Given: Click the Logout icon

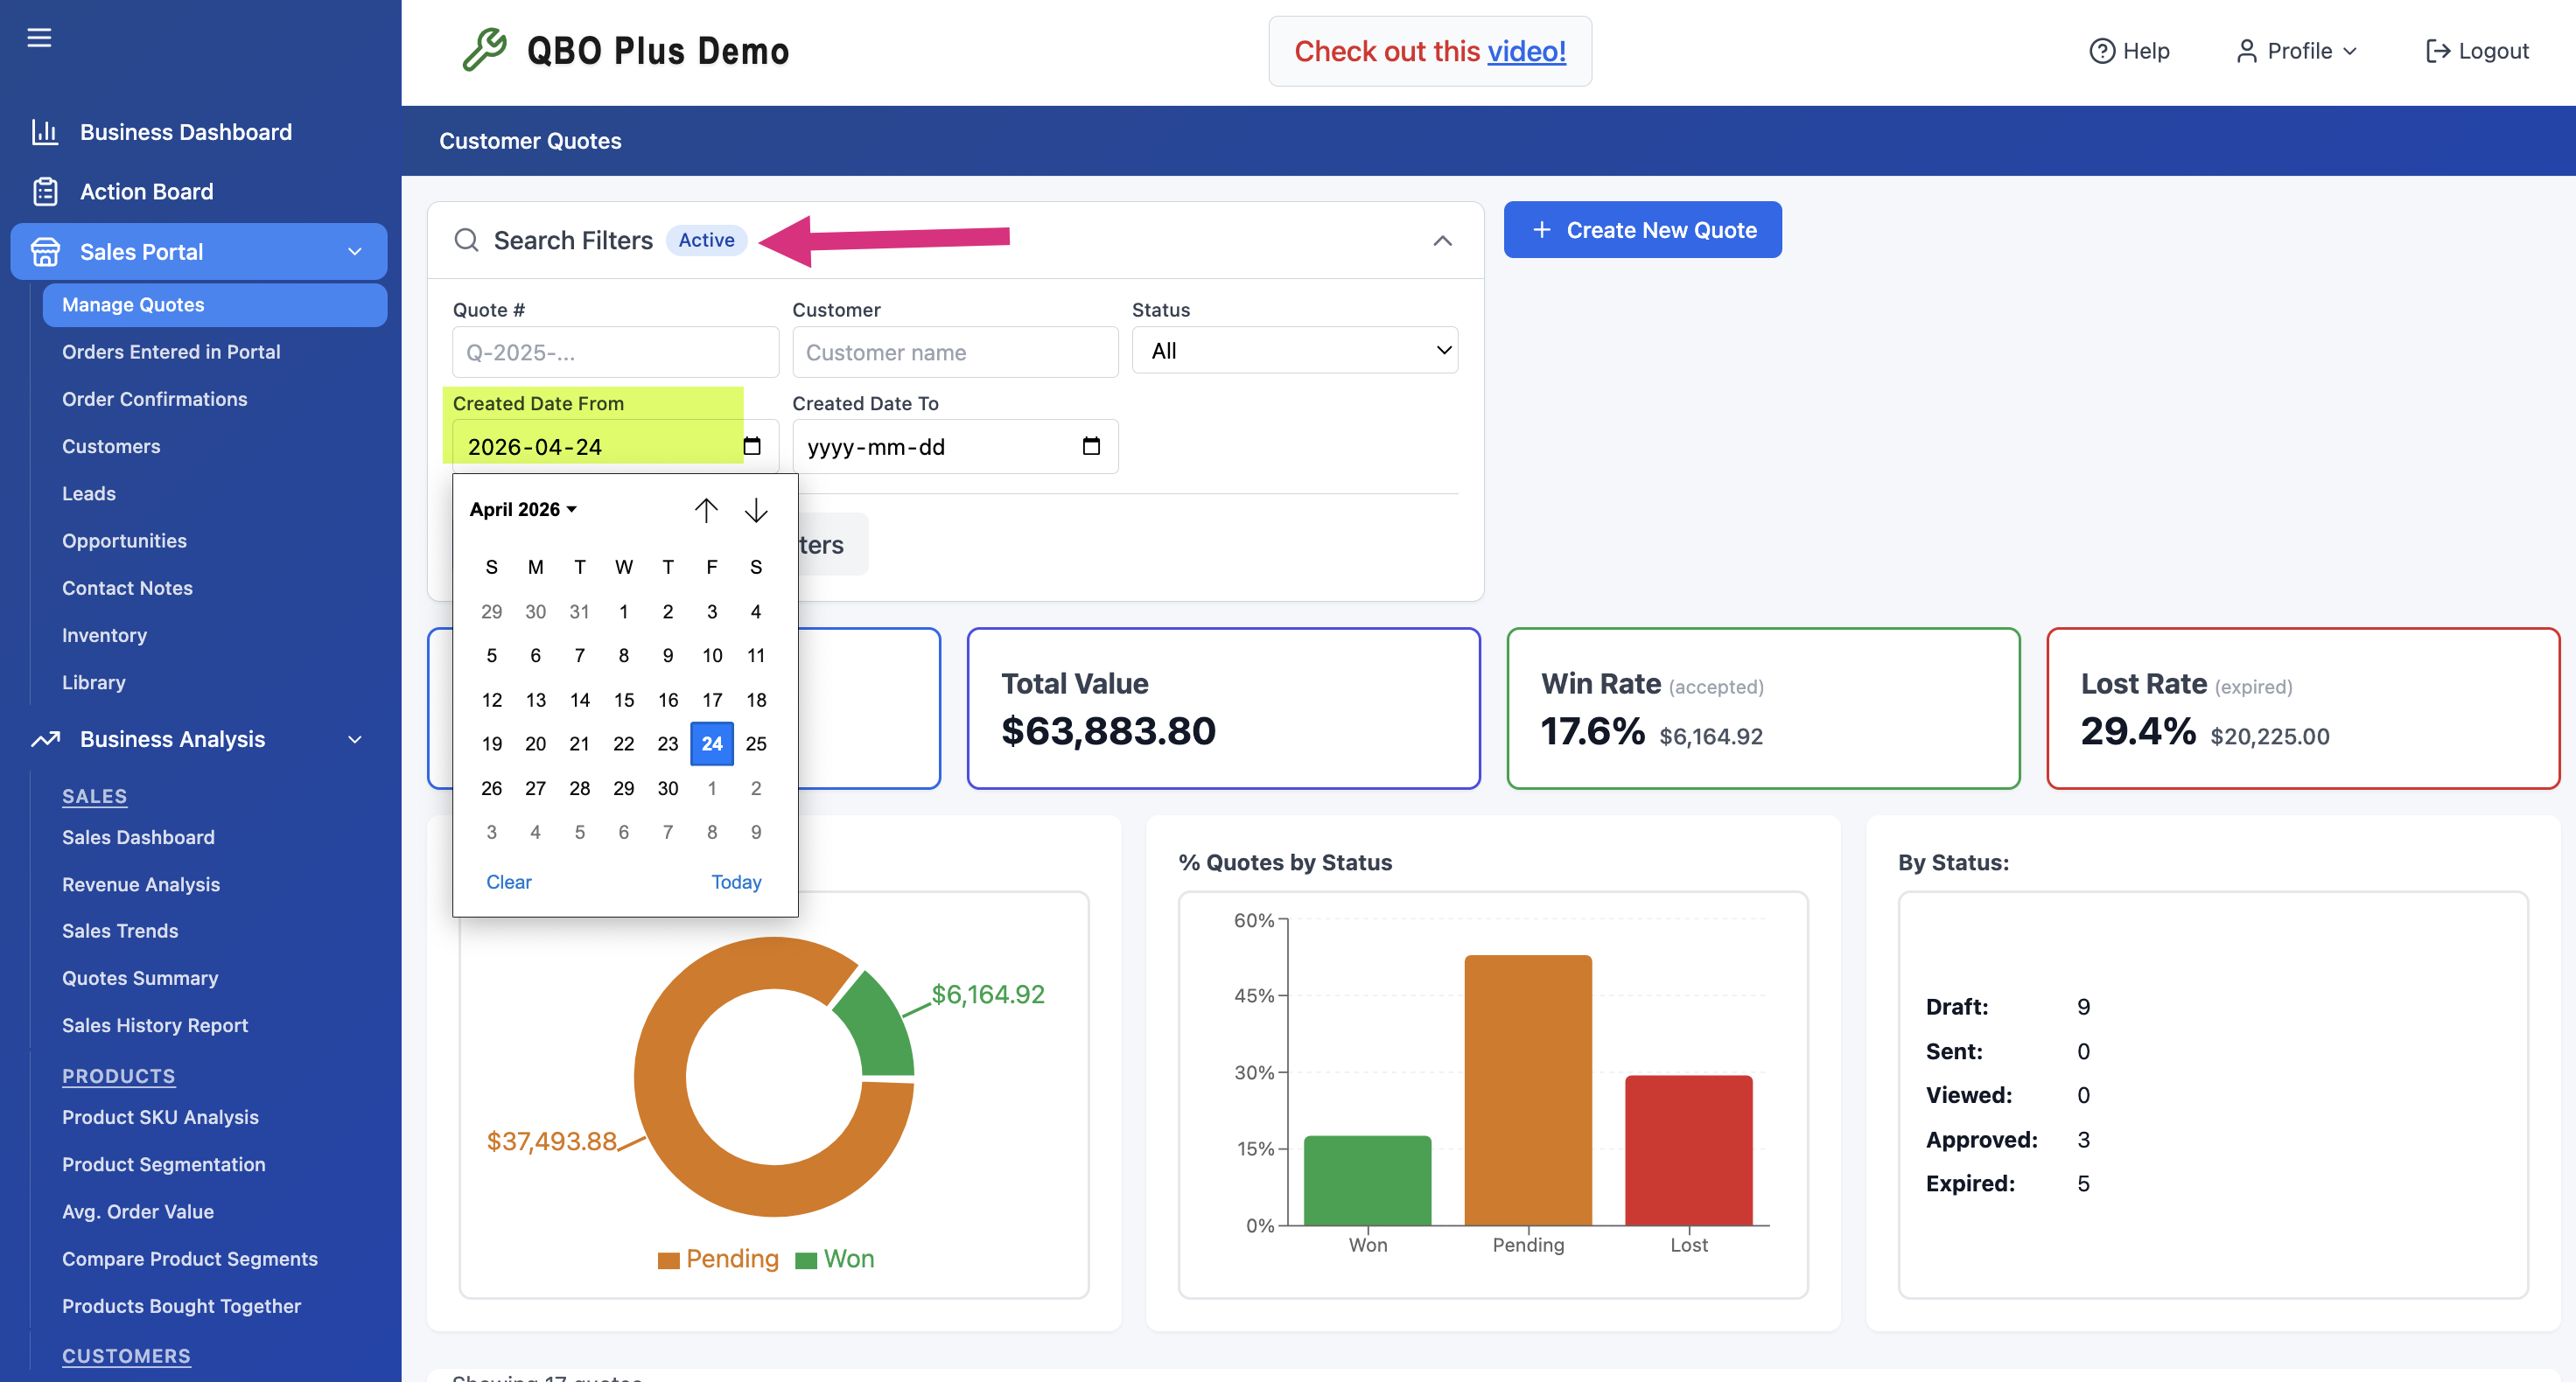Looking at the screenshot, I should coord(2437,51).
